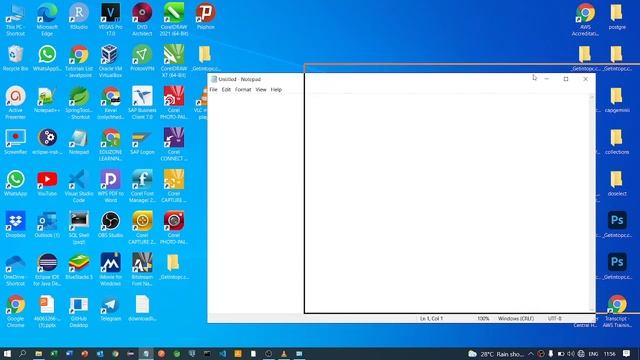Select the CorelDRAW 2021 desktop icon

coord(174,20)
